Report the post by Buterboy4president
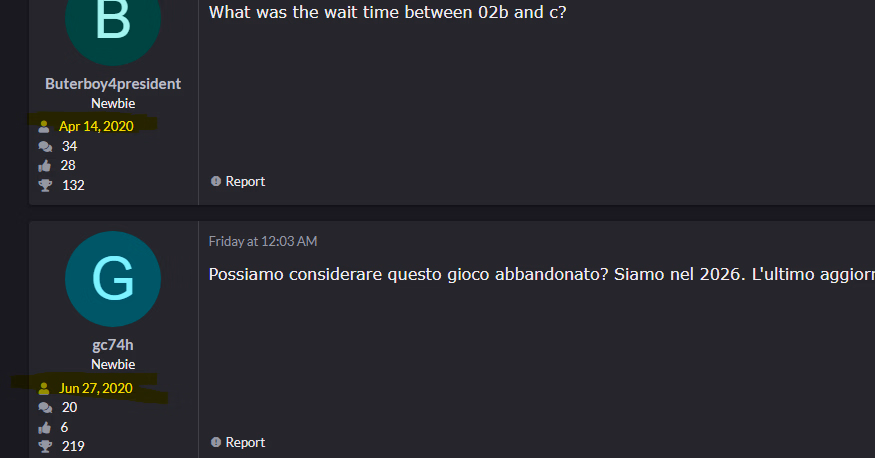Screen dimensions: 875x458 [238, 181]
